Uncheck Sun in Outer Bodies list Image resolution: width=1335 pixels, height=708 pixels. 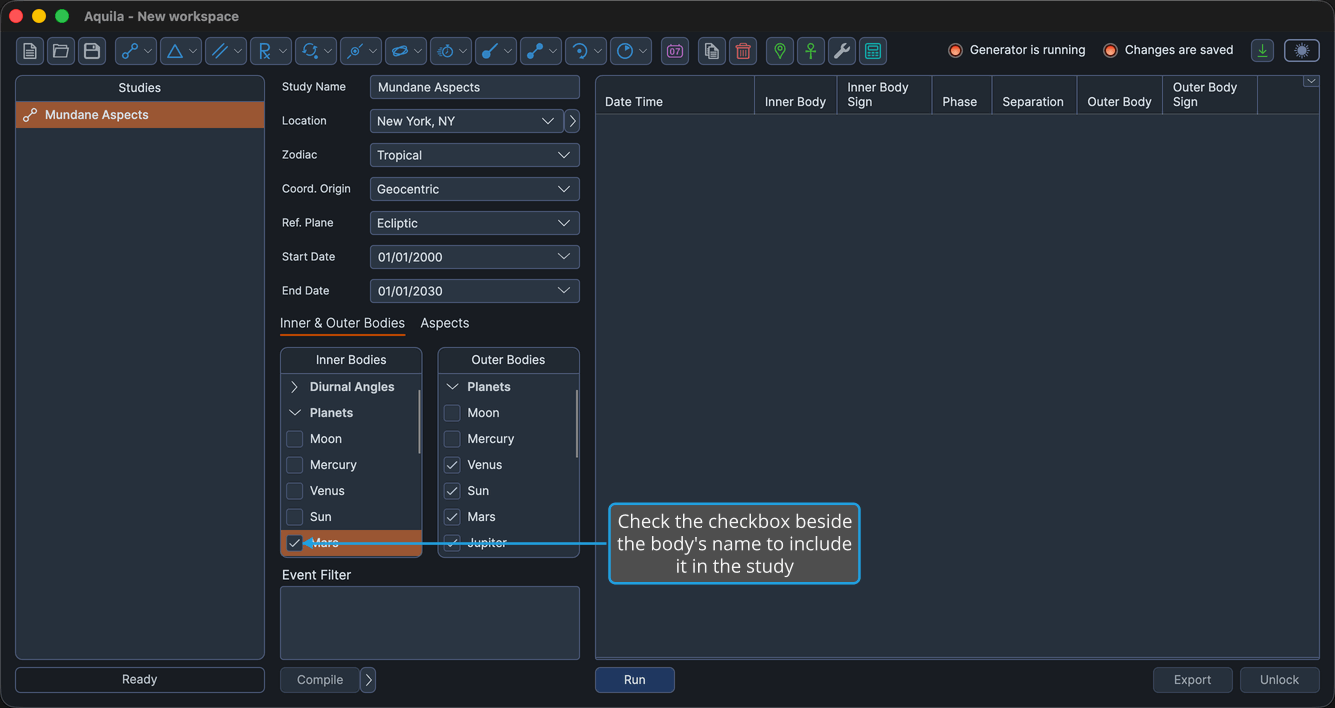tap(452, 491)
